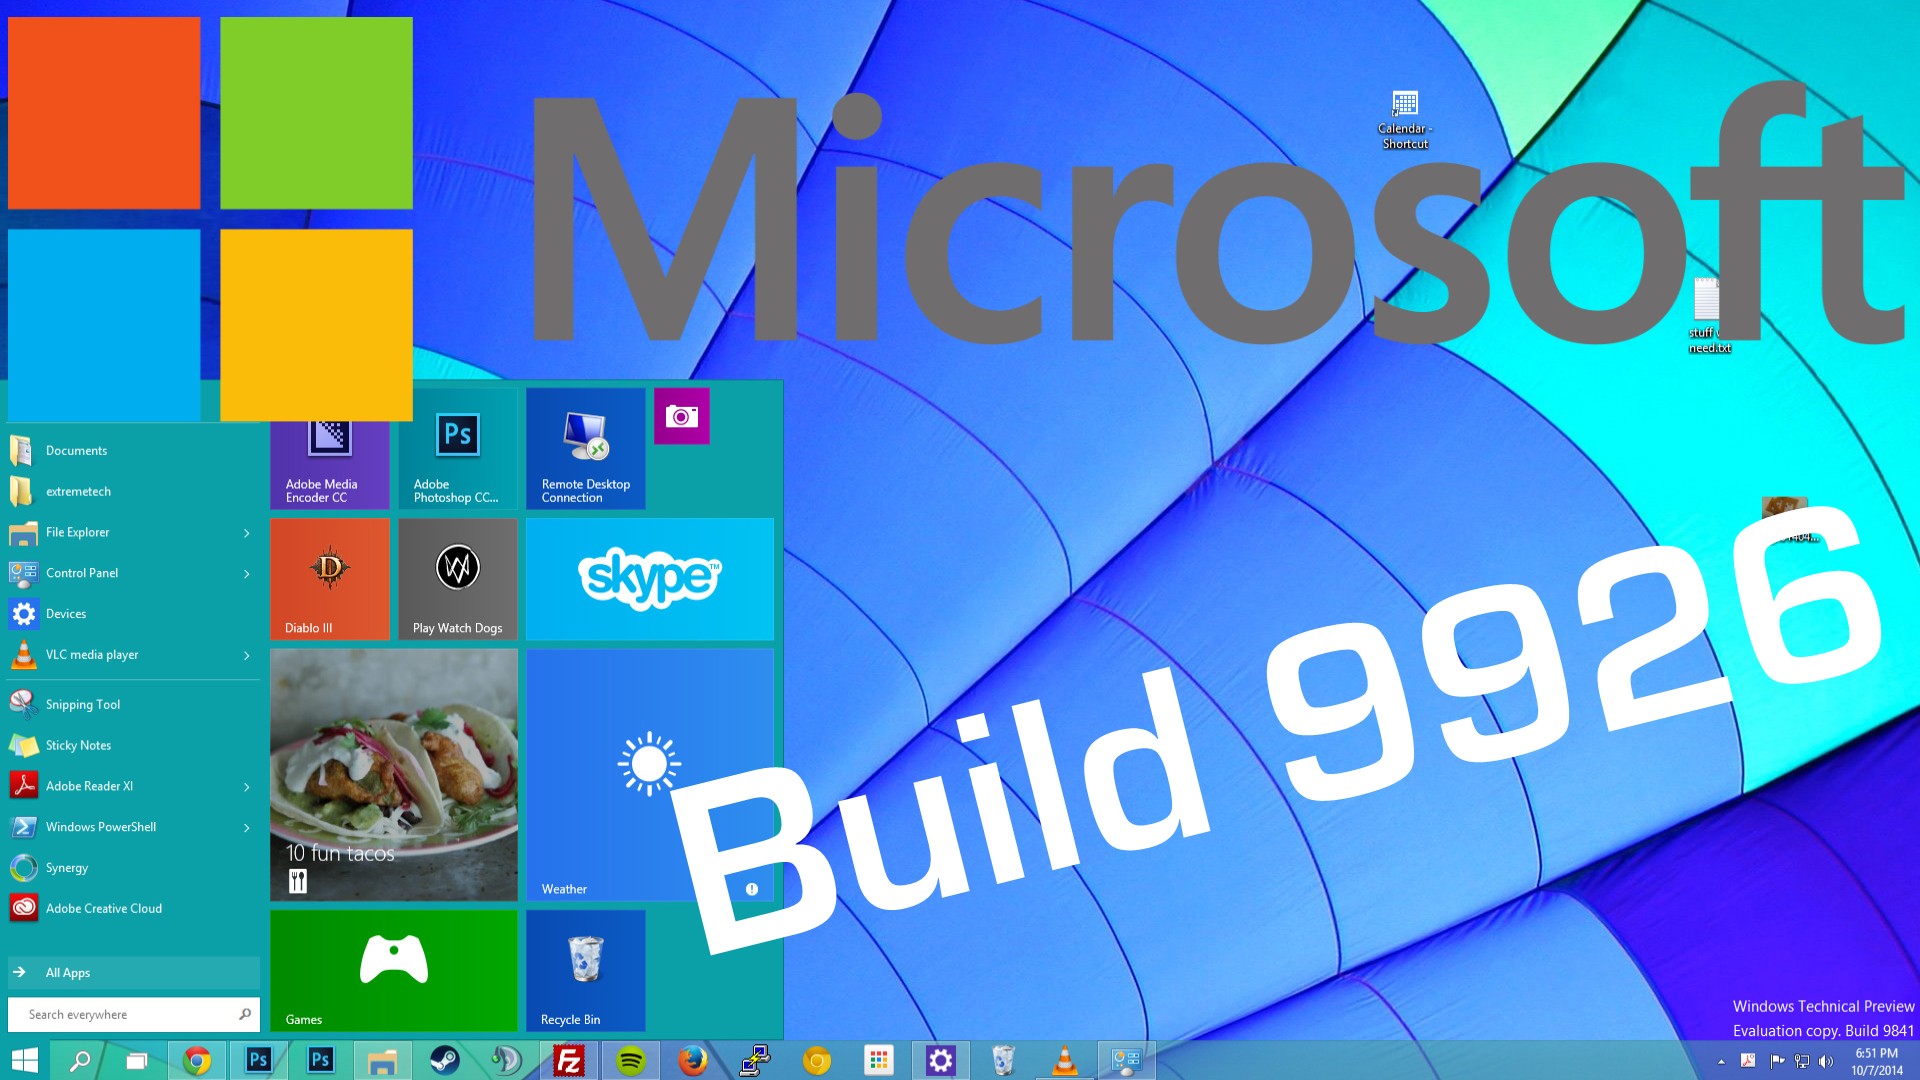The height and width of the screenshot is (1080, 1920).
Task: Open Steam from the taskbar
Action: click(x=444, y=1060)
